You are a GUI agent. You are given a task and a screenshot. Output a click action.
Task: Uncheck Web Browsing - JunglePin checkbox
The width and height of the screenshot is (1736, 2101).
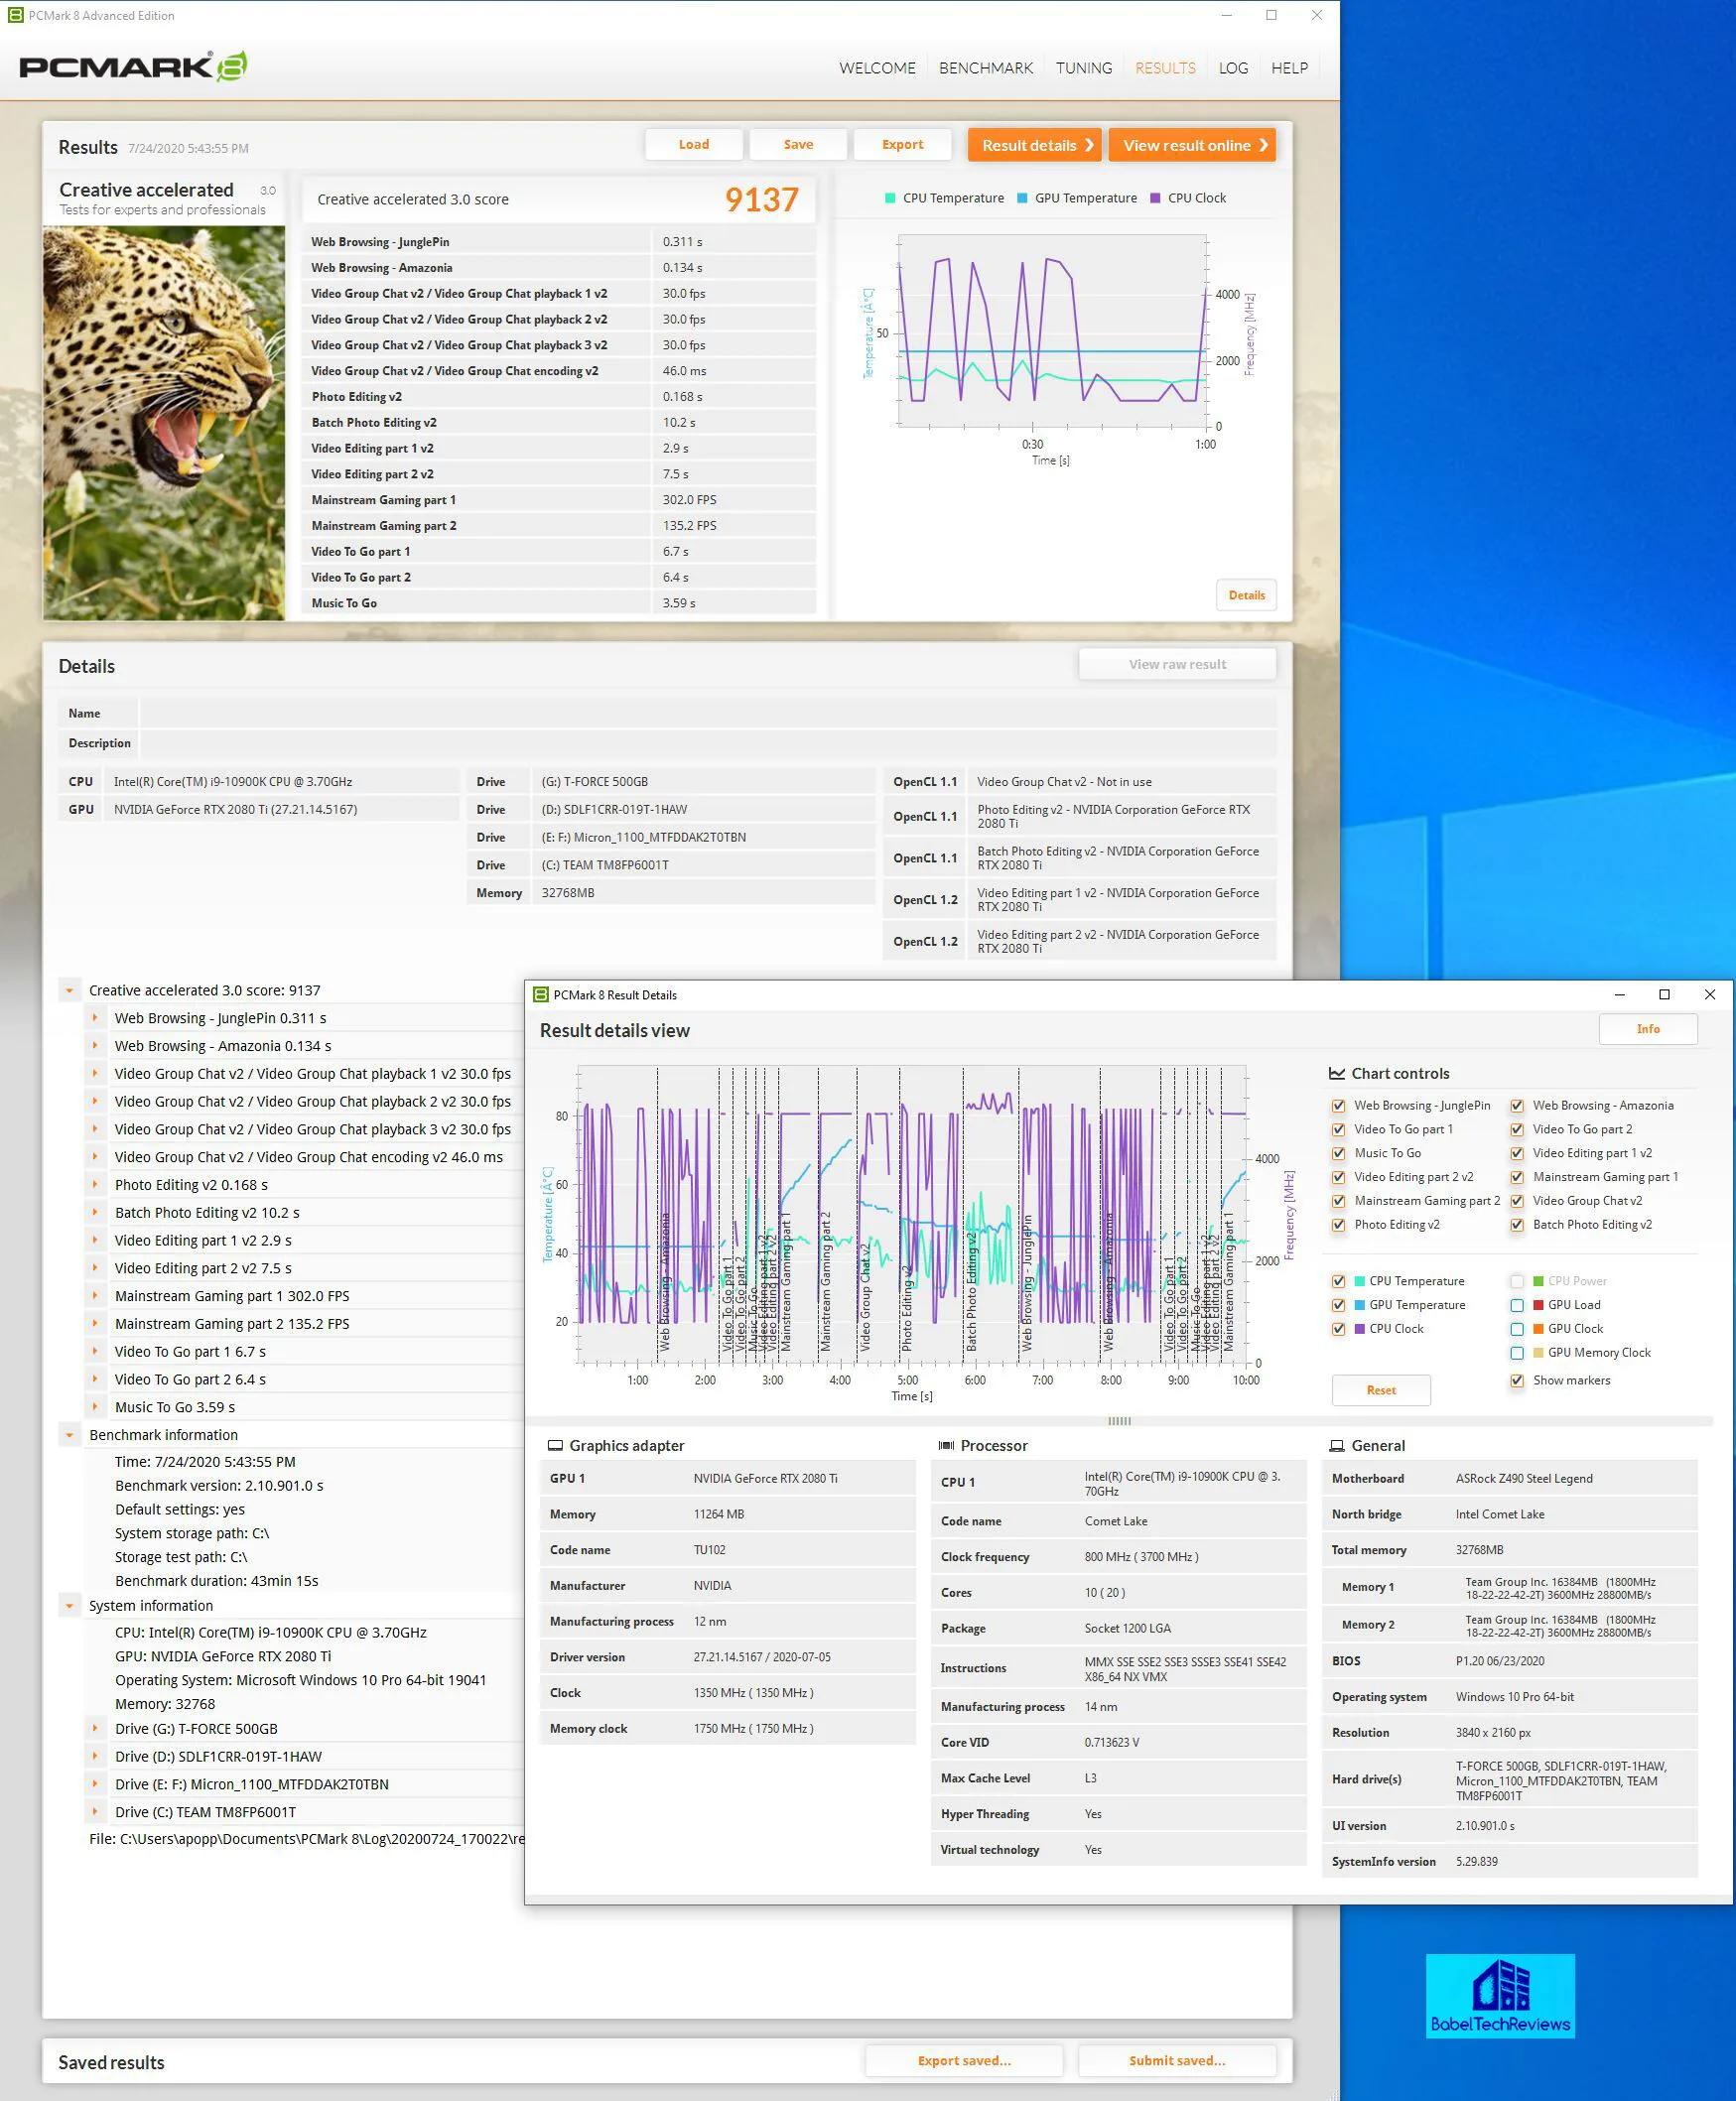(x=1338, y=1106)
